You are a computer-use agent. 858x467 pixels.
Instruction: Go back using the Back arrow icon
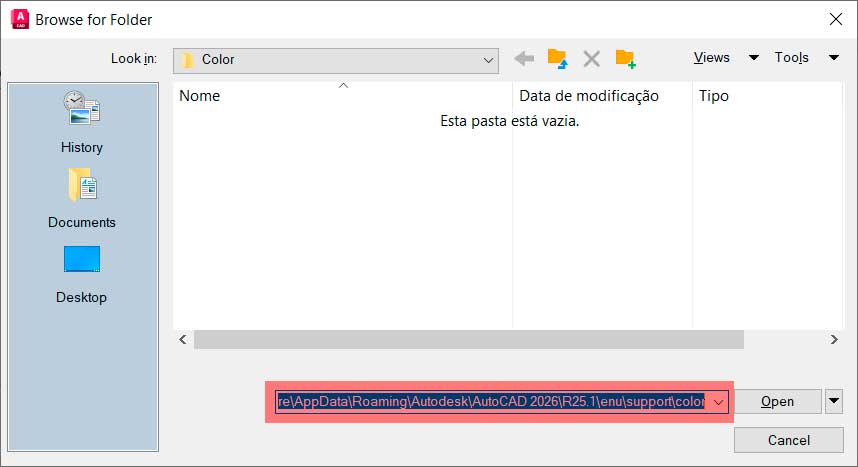(524, 58)
